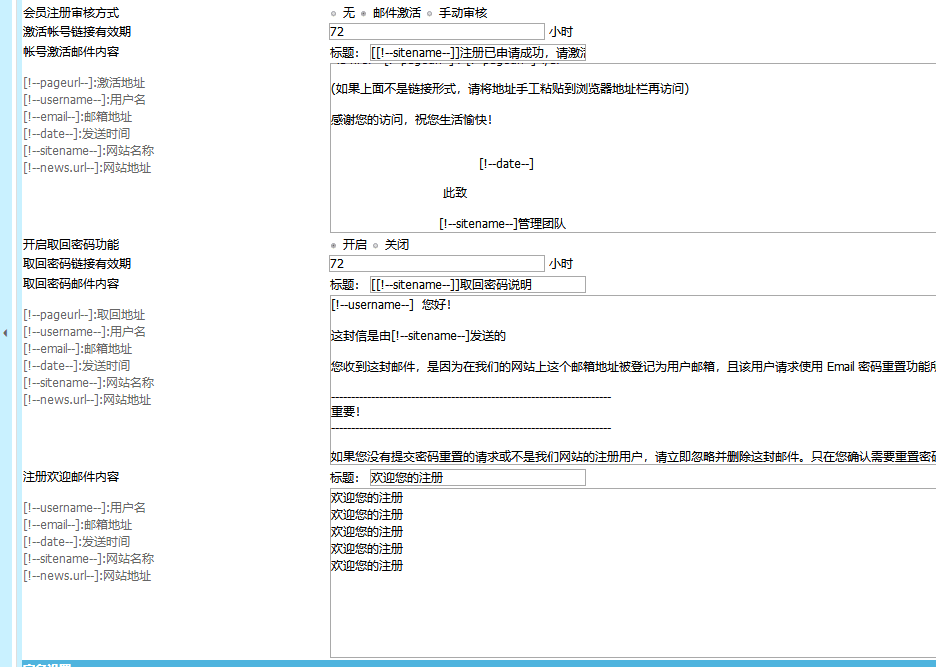Select 无 for member registration review

click(x=334, y=14)
